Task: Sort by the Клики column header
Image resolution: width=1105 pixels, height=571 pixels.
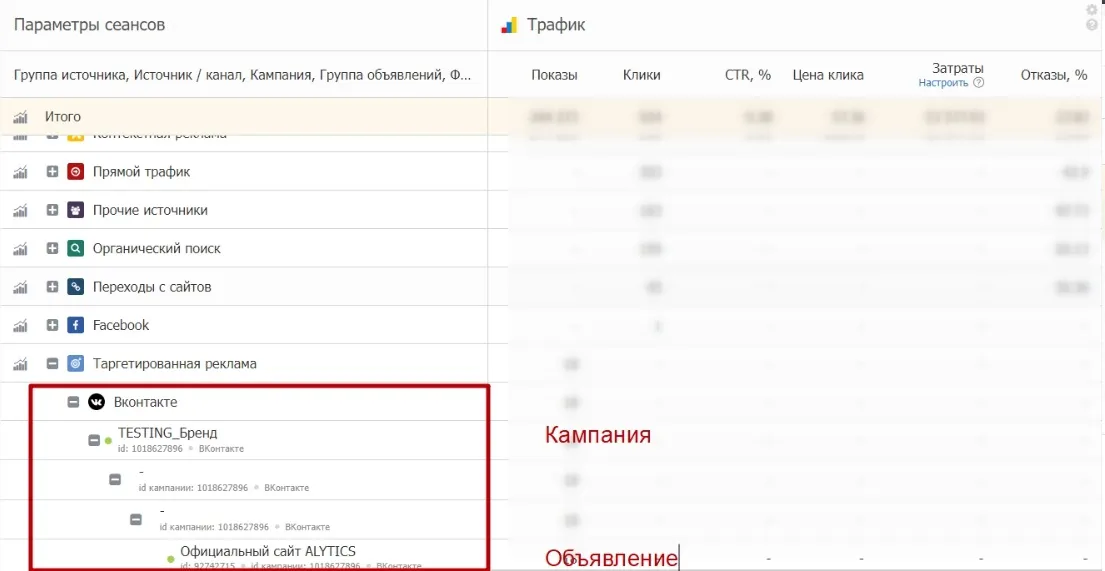Action: pyautogui.click(x=641, y=75)
